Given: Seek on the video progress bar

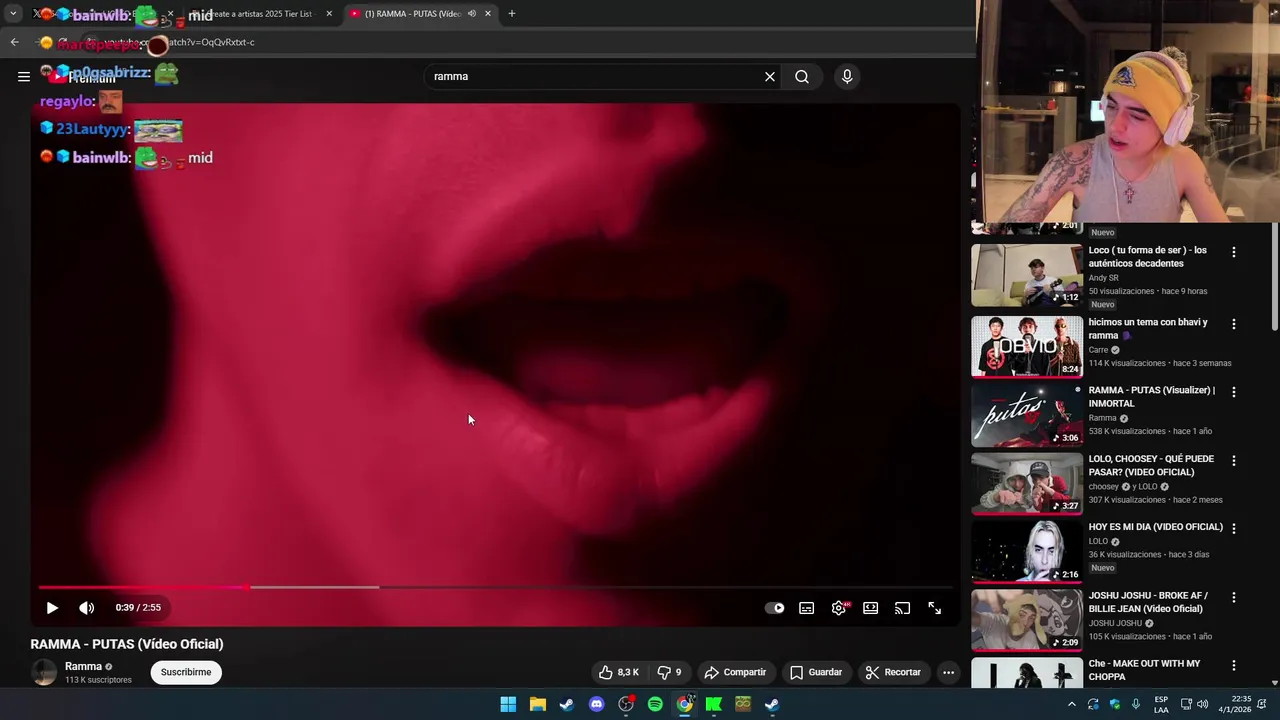Looking at the screenshot, I should coord(495,587).
